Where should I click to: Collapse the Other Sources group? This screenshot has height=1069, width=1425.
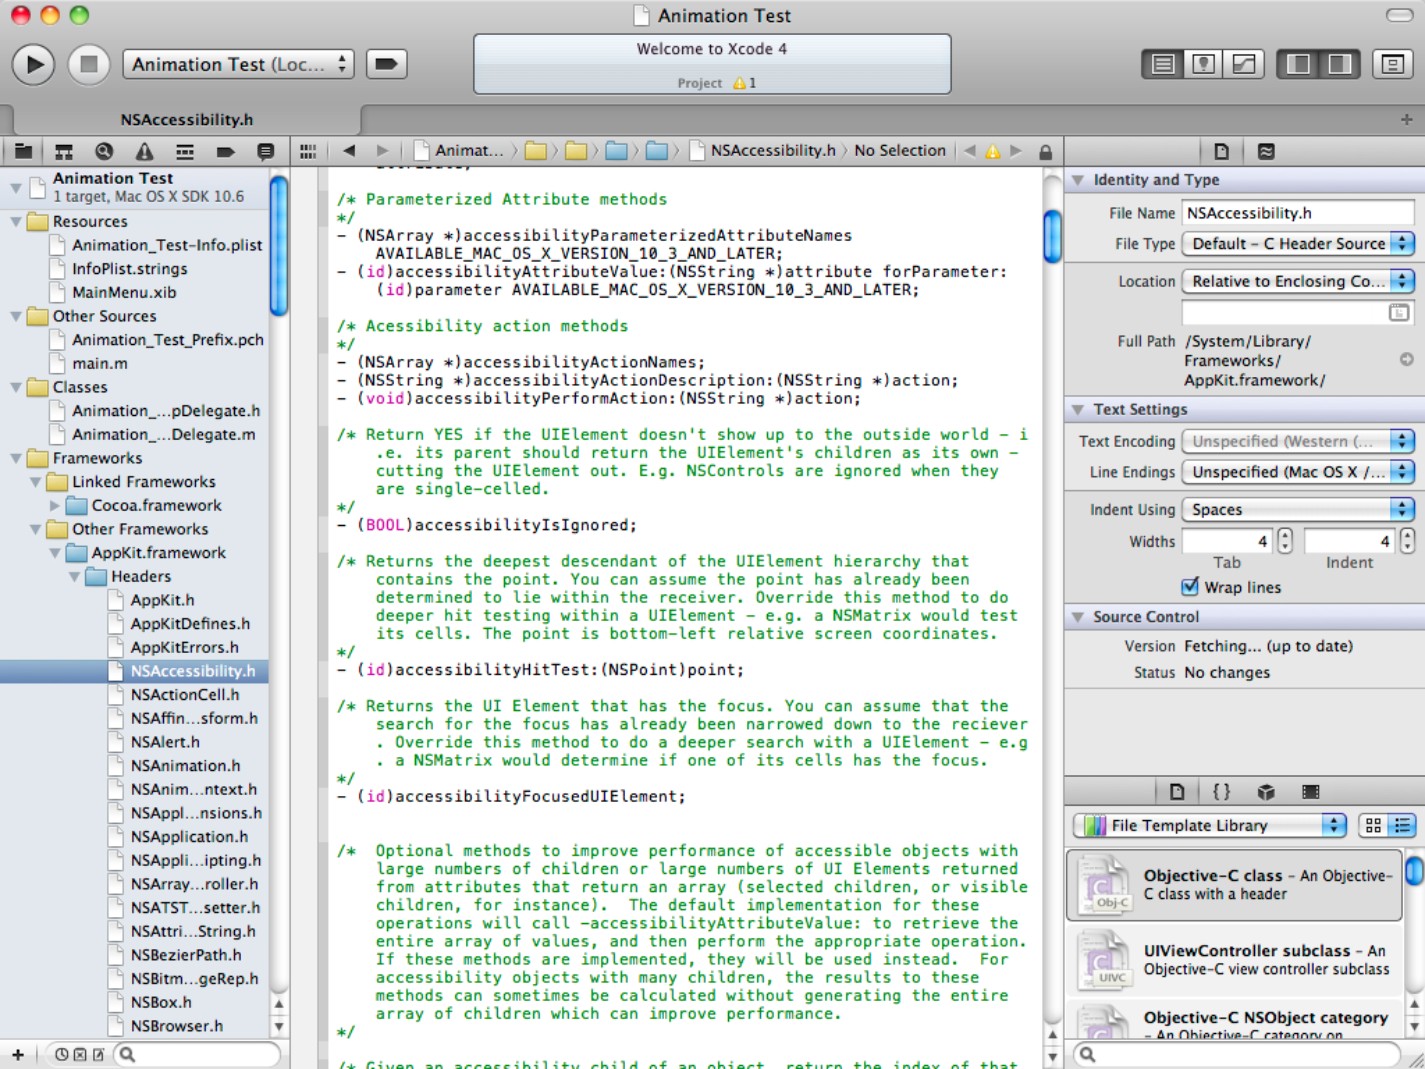[16, 316]
